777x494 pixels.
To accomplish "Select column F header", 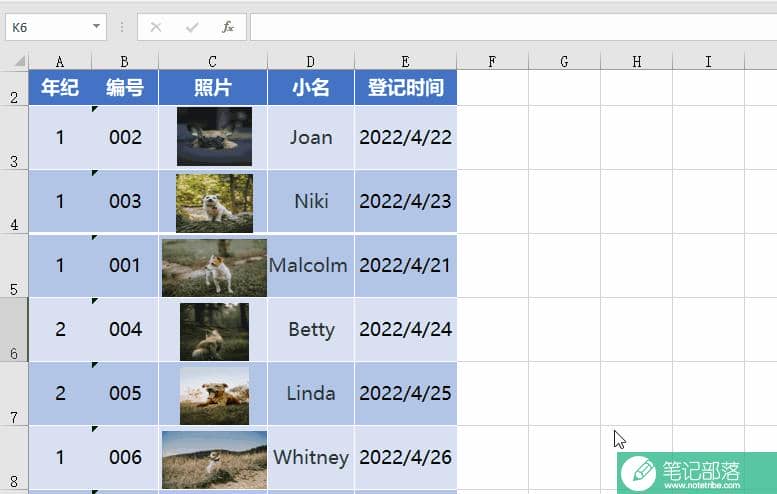I will (493, 61).
